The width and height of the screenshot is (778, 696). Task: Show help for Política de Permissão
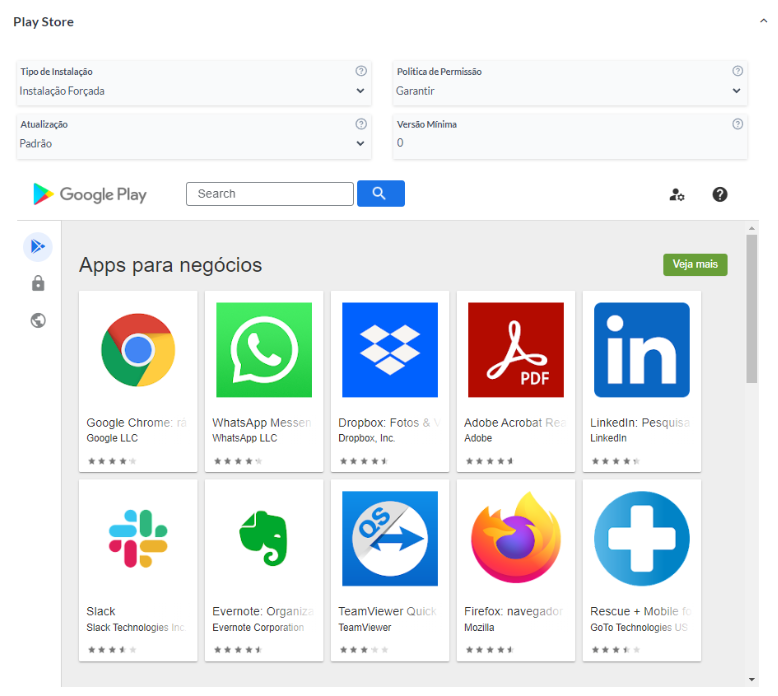pos(738,71)
